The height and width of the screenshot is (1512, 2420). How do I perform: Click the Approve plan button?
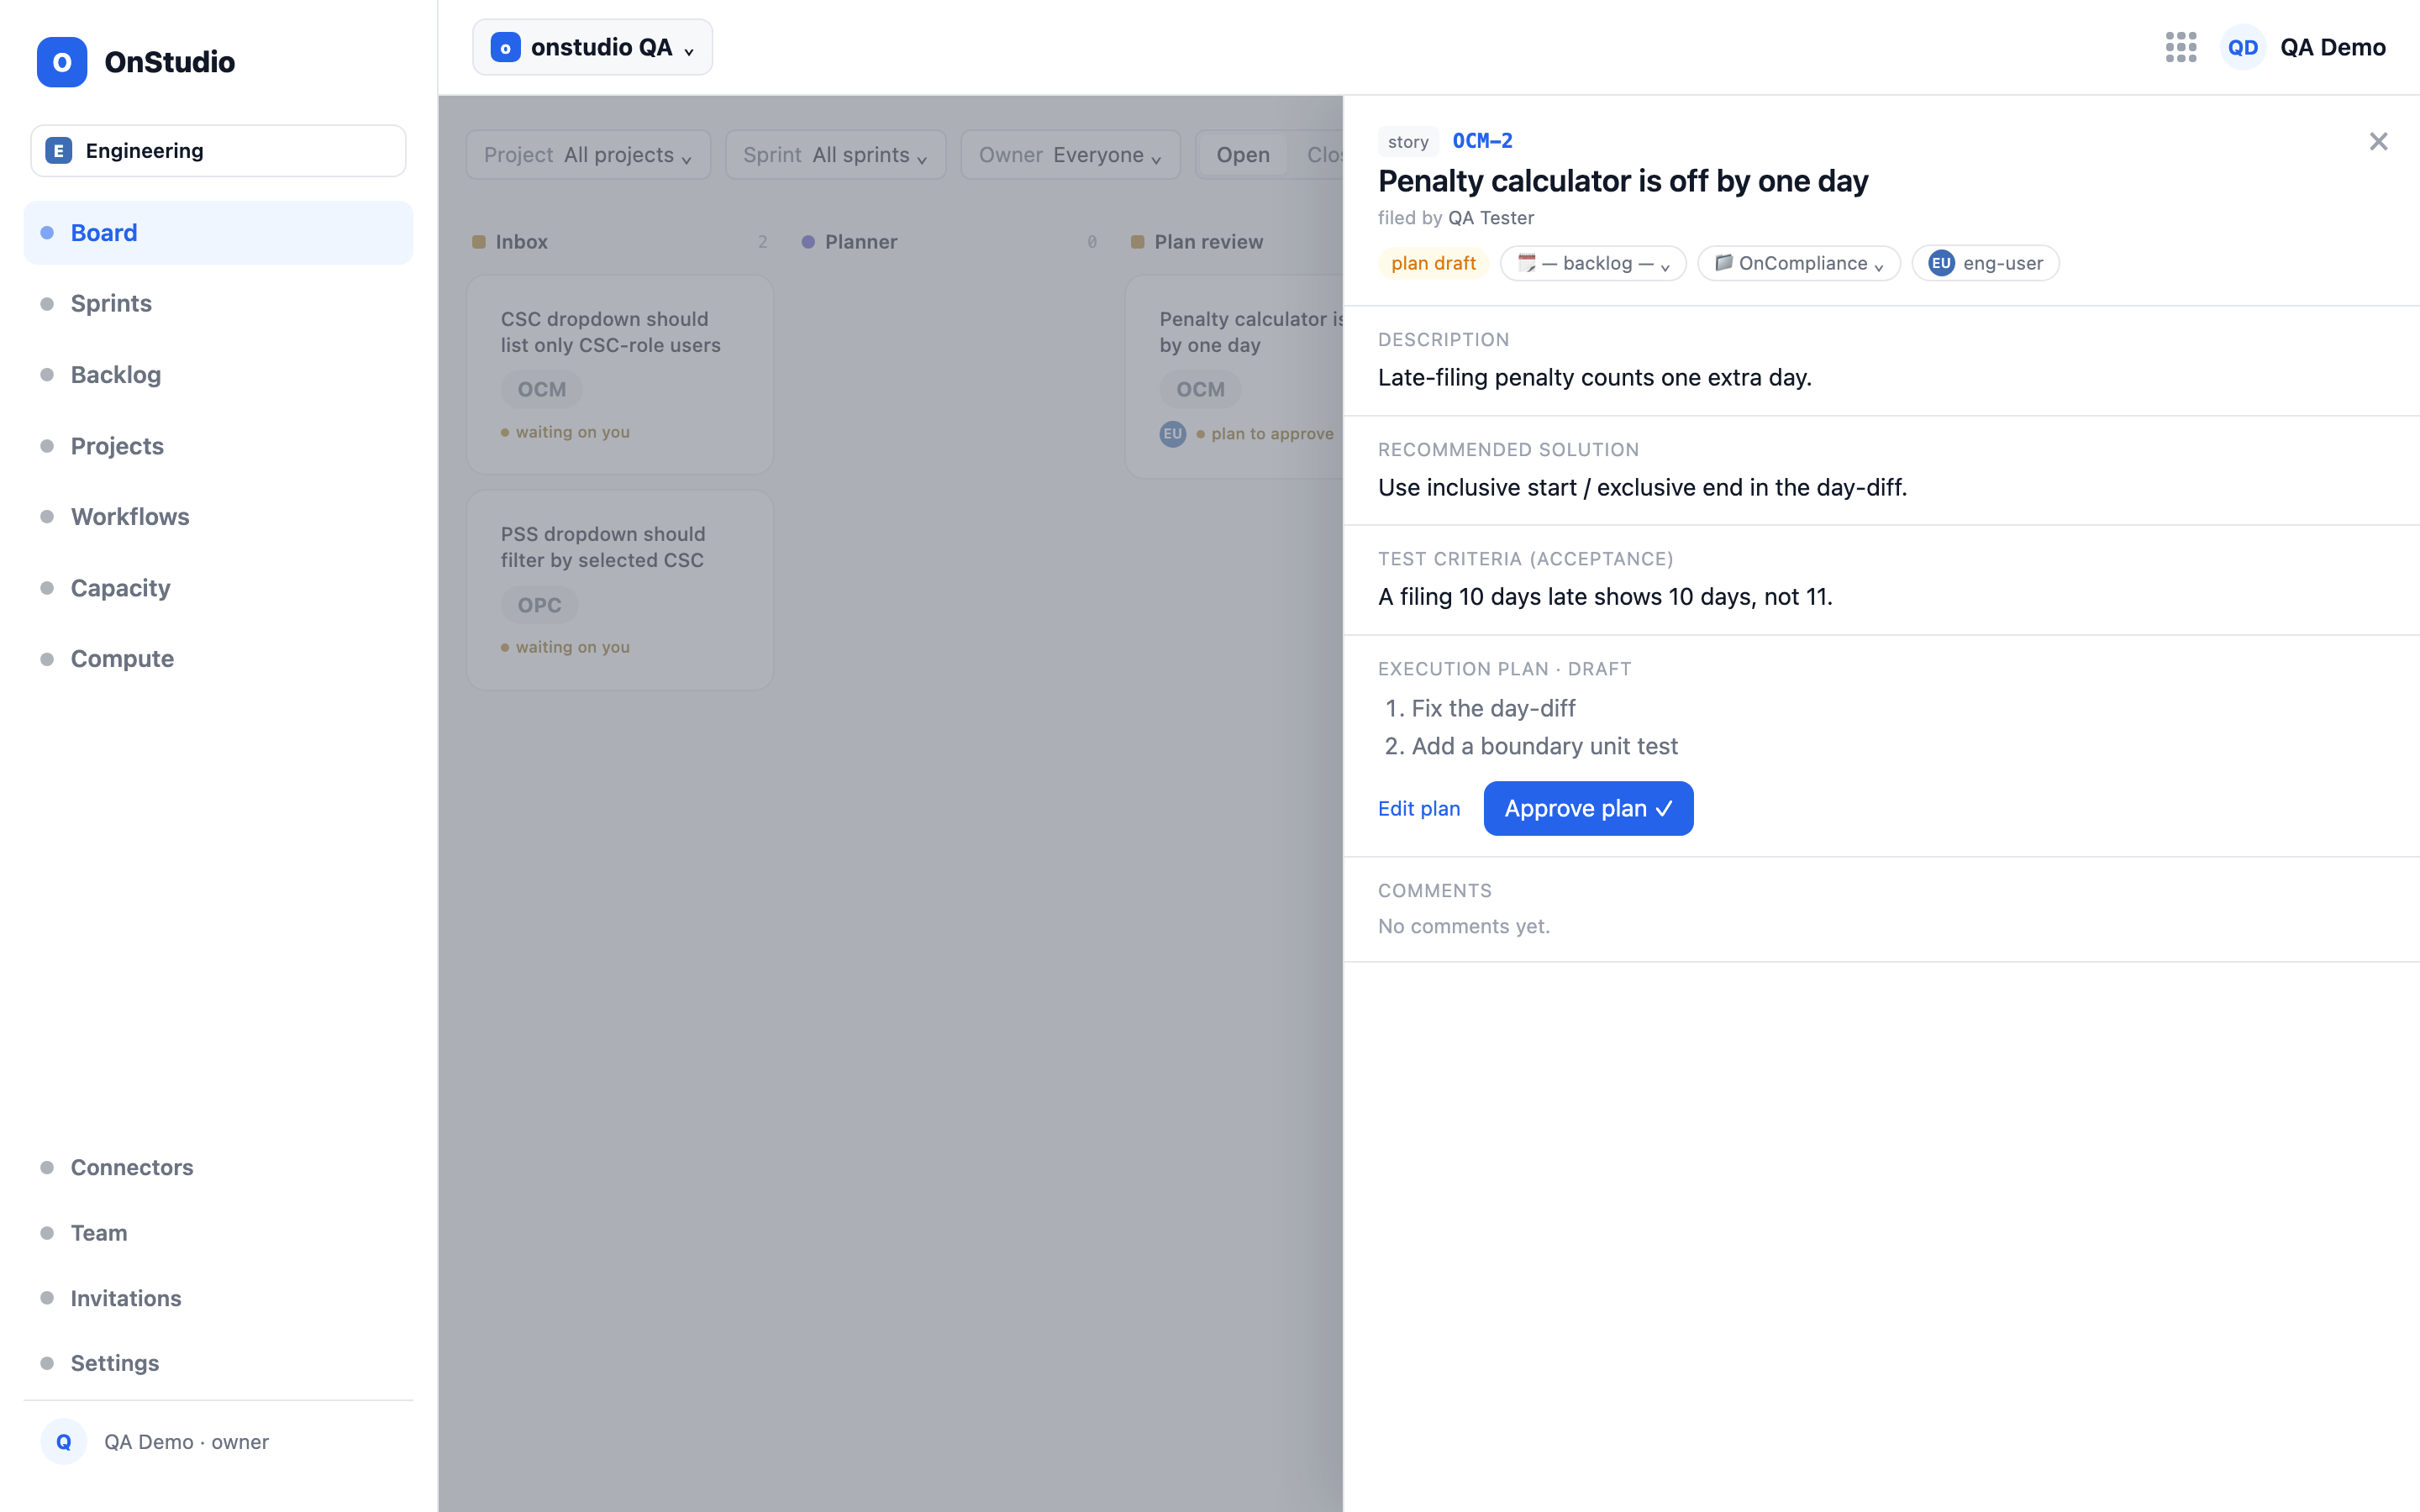point(1588,808)
